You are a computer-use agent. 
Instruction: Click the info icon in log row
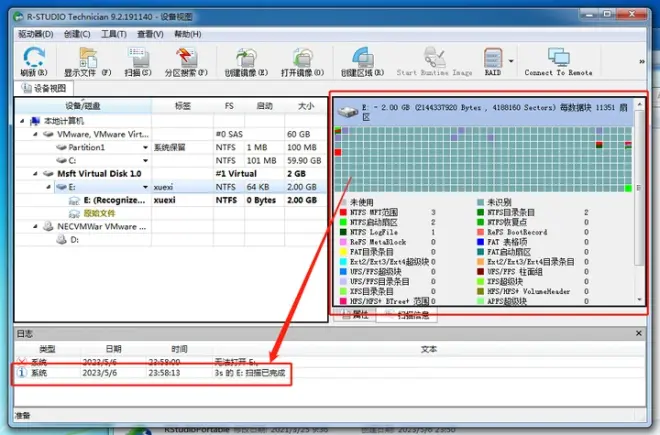21,373
